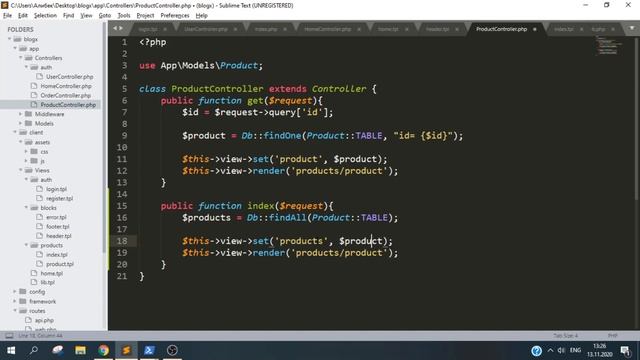Expand the js folder
Image resolution: width=640 pixels, height=360 pixels.
(27, 161)
